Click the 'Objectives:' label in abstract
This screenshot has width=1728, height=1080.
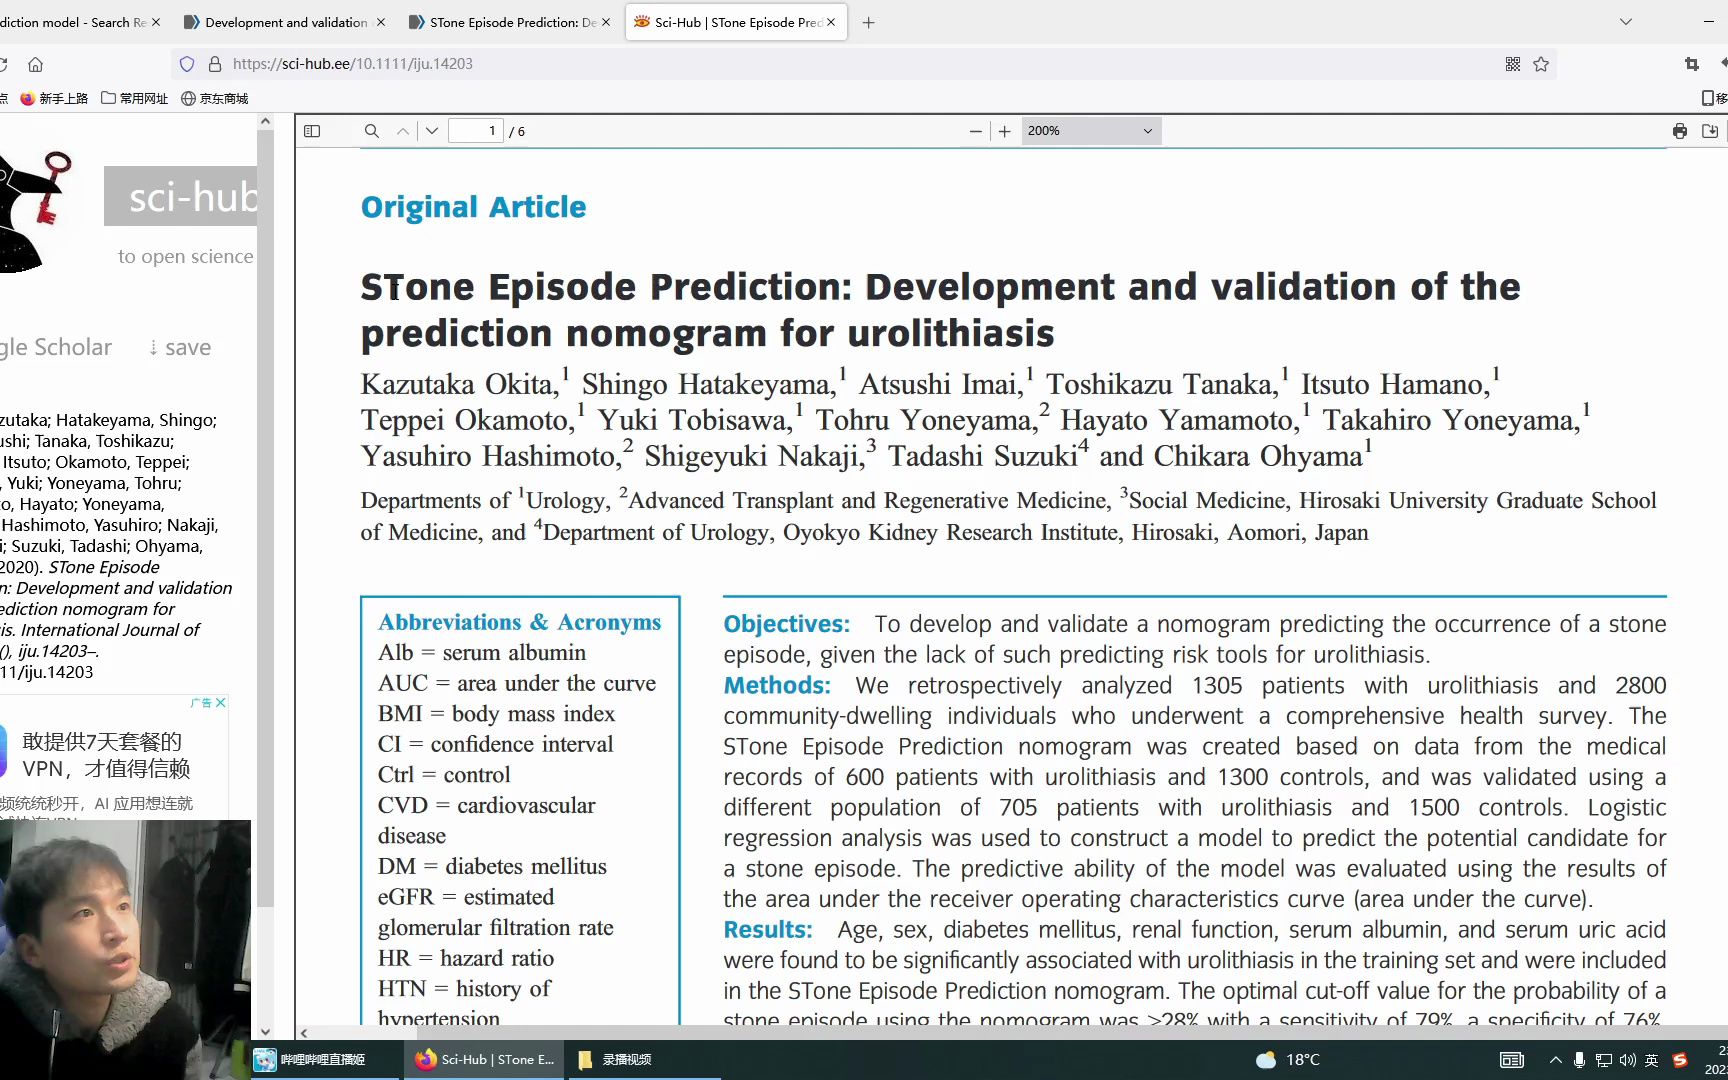pyautogui.click(x=787, y=624)
